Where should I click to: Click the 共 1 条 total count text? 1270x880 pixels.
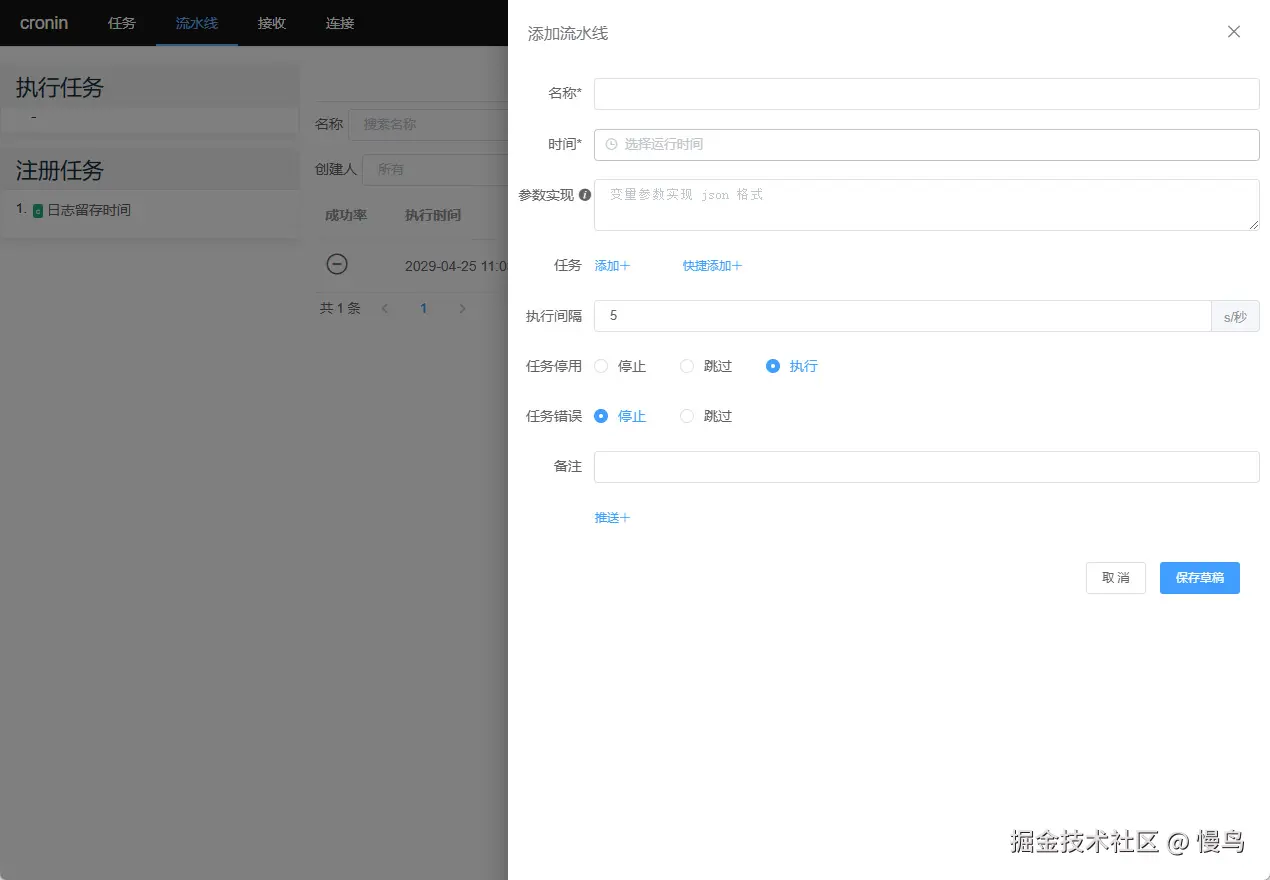[x=340, y=308]
